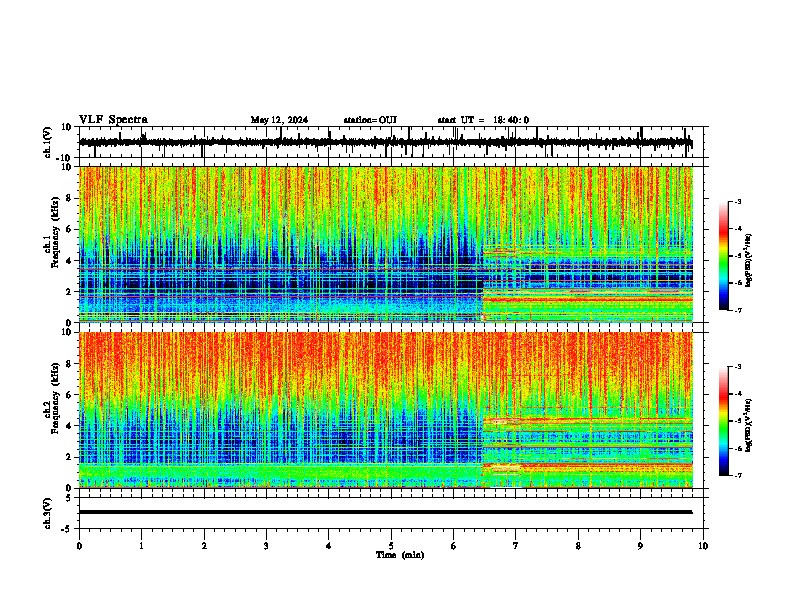Click the "8" kHz tick on ch.1 frequency axis
The height and width of the screenshot is (612, 792).
[x=71, y=198]
